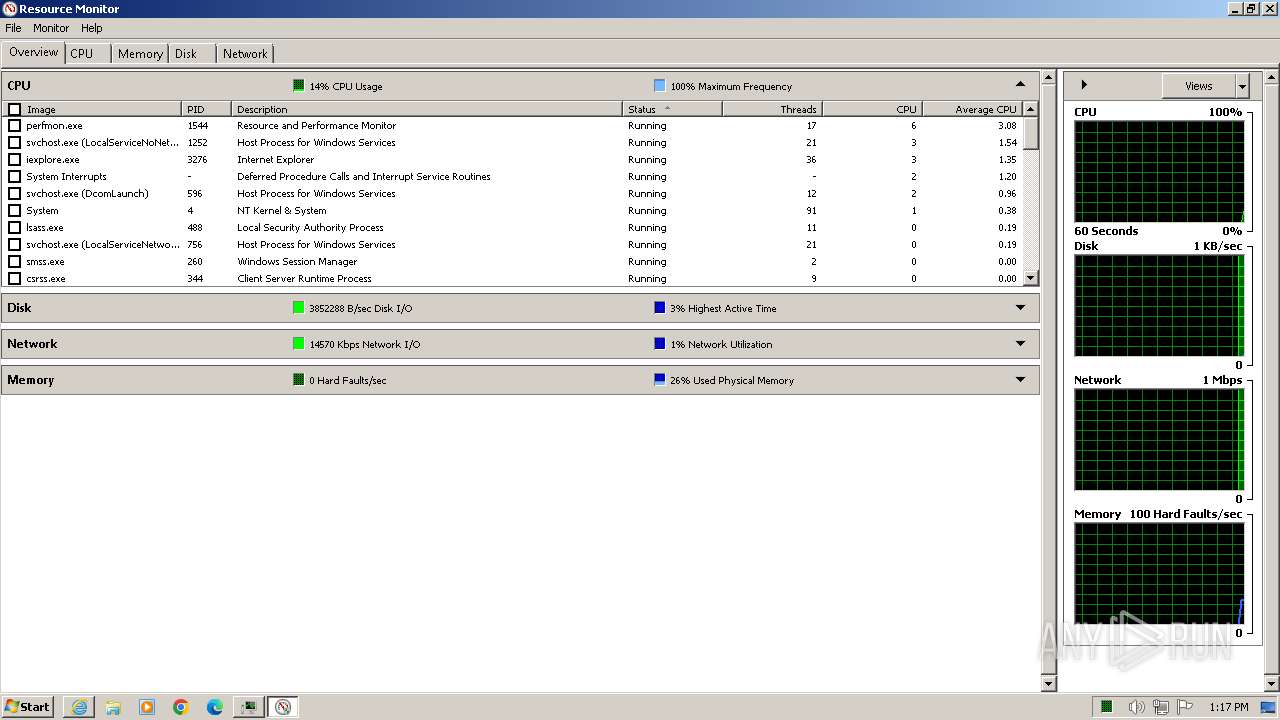This screenshot has height=720, width=1280.
Task: Click the green Disk I/O indicator swatch
Action: click(x=298, y=308)
